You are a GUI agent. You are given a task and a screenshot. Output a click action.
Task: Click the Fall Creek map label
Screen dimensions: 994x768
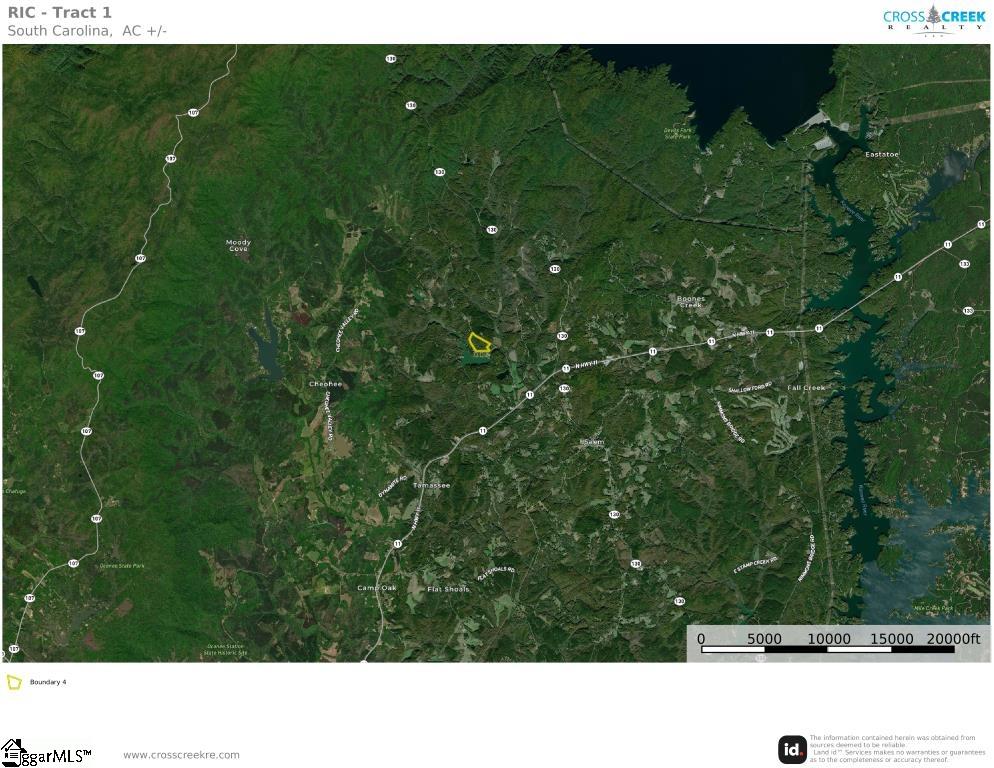pos(806,388)
